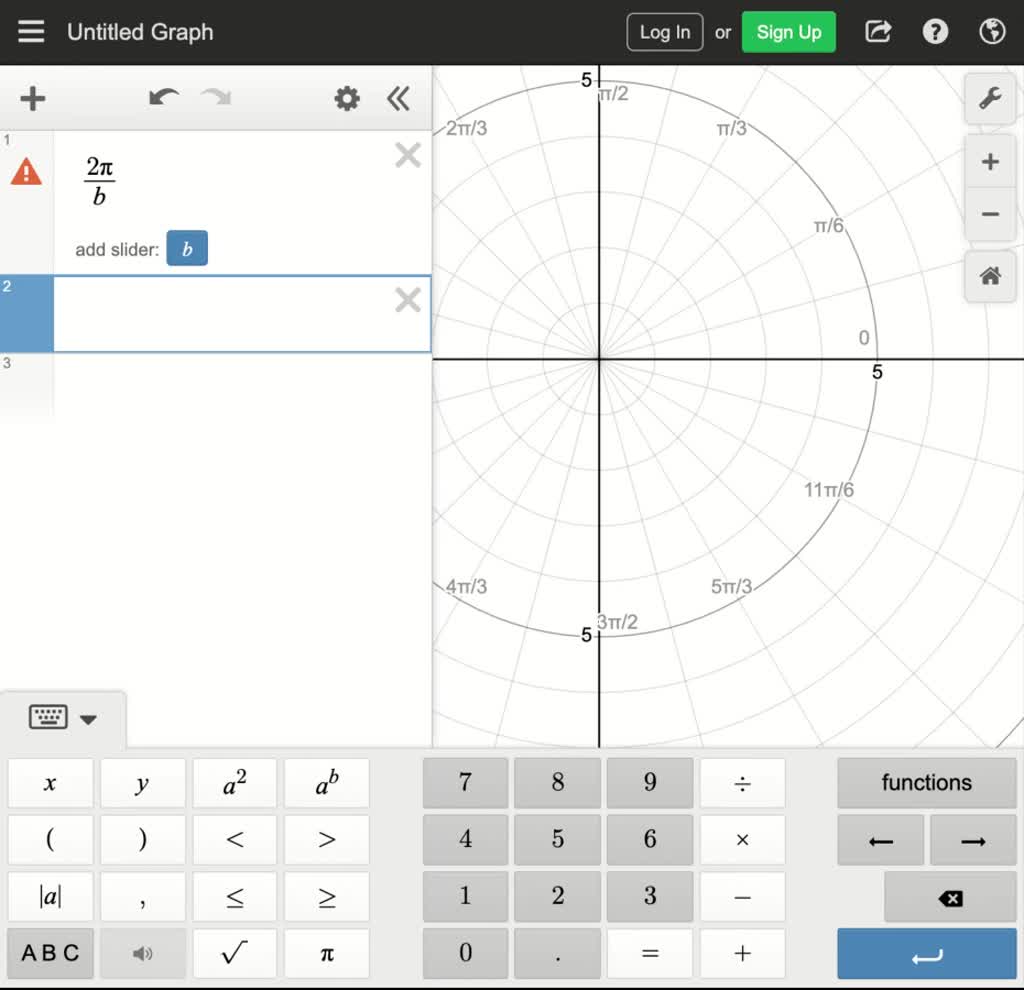Click the Add Item plus icon
Screen dimensions: 1024x990
[x=33, y=98]
